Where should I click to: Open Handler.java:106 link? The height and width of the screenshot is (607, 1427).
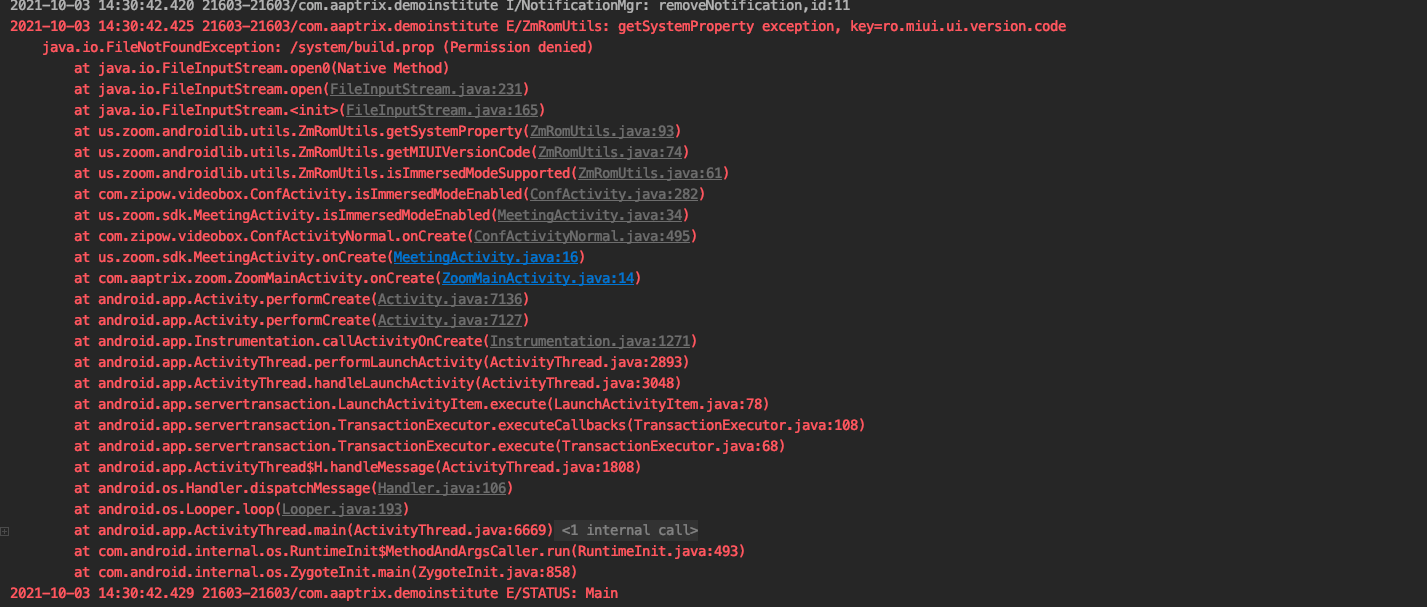(x=442, y=488)
